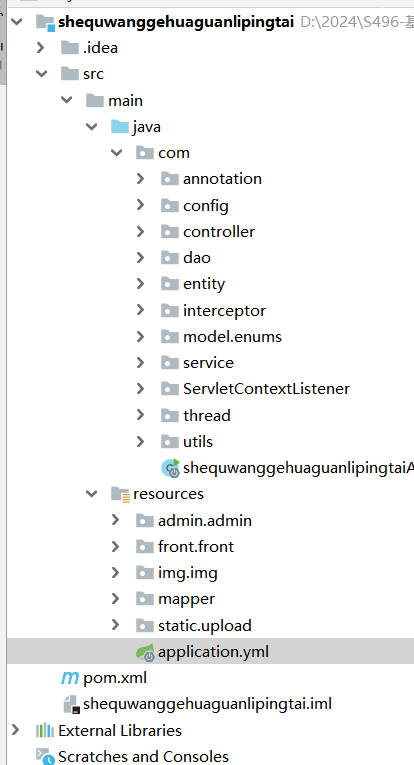The width and height of the screenshot is (414, 765).
Task: Collapse the com package chevron
Action: [117, 153]
